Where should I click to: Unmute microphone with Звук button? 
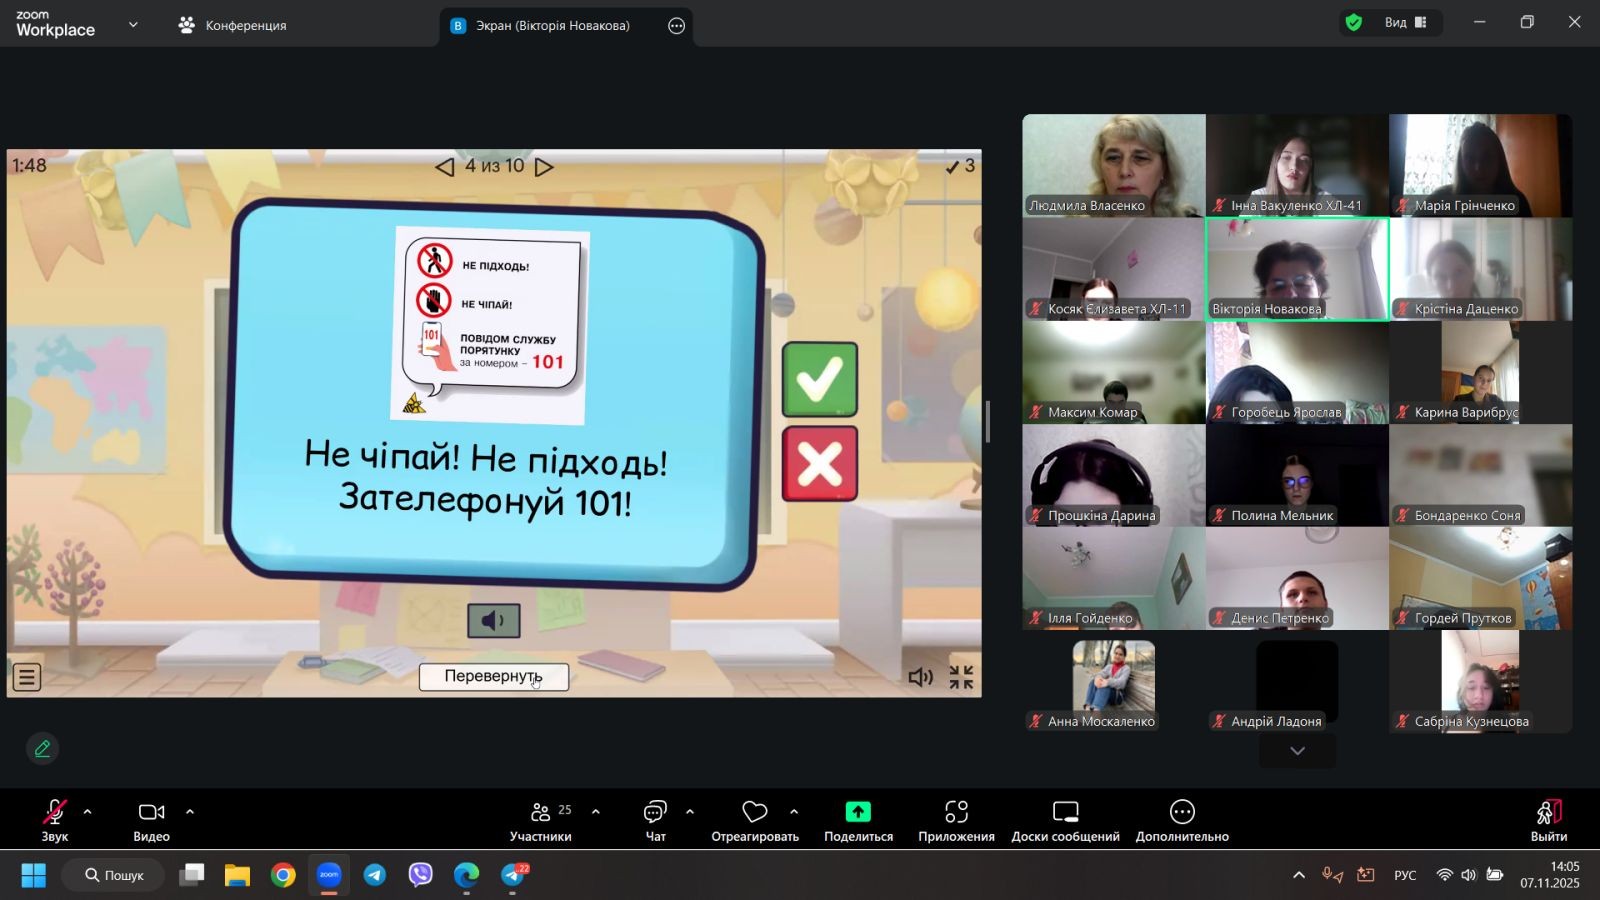pos(54,820)
